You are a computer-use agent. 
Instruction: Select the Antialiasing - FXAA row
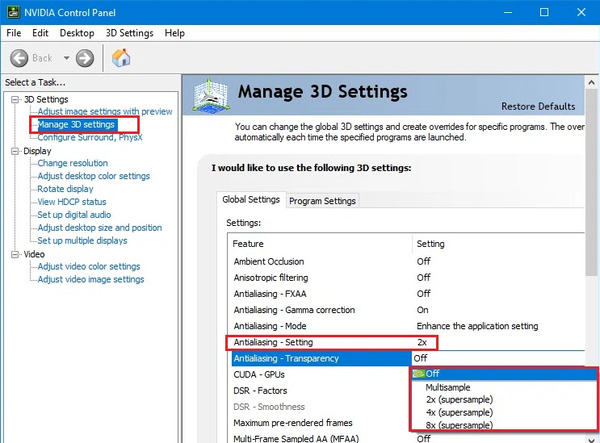click(x=406, y=294)
